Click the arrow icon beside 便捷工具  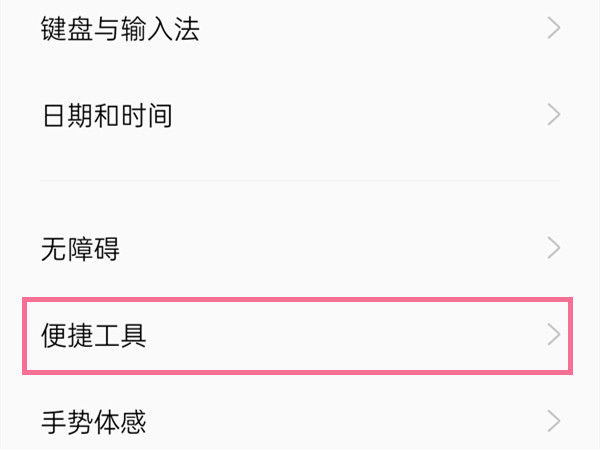pos(554,334)
